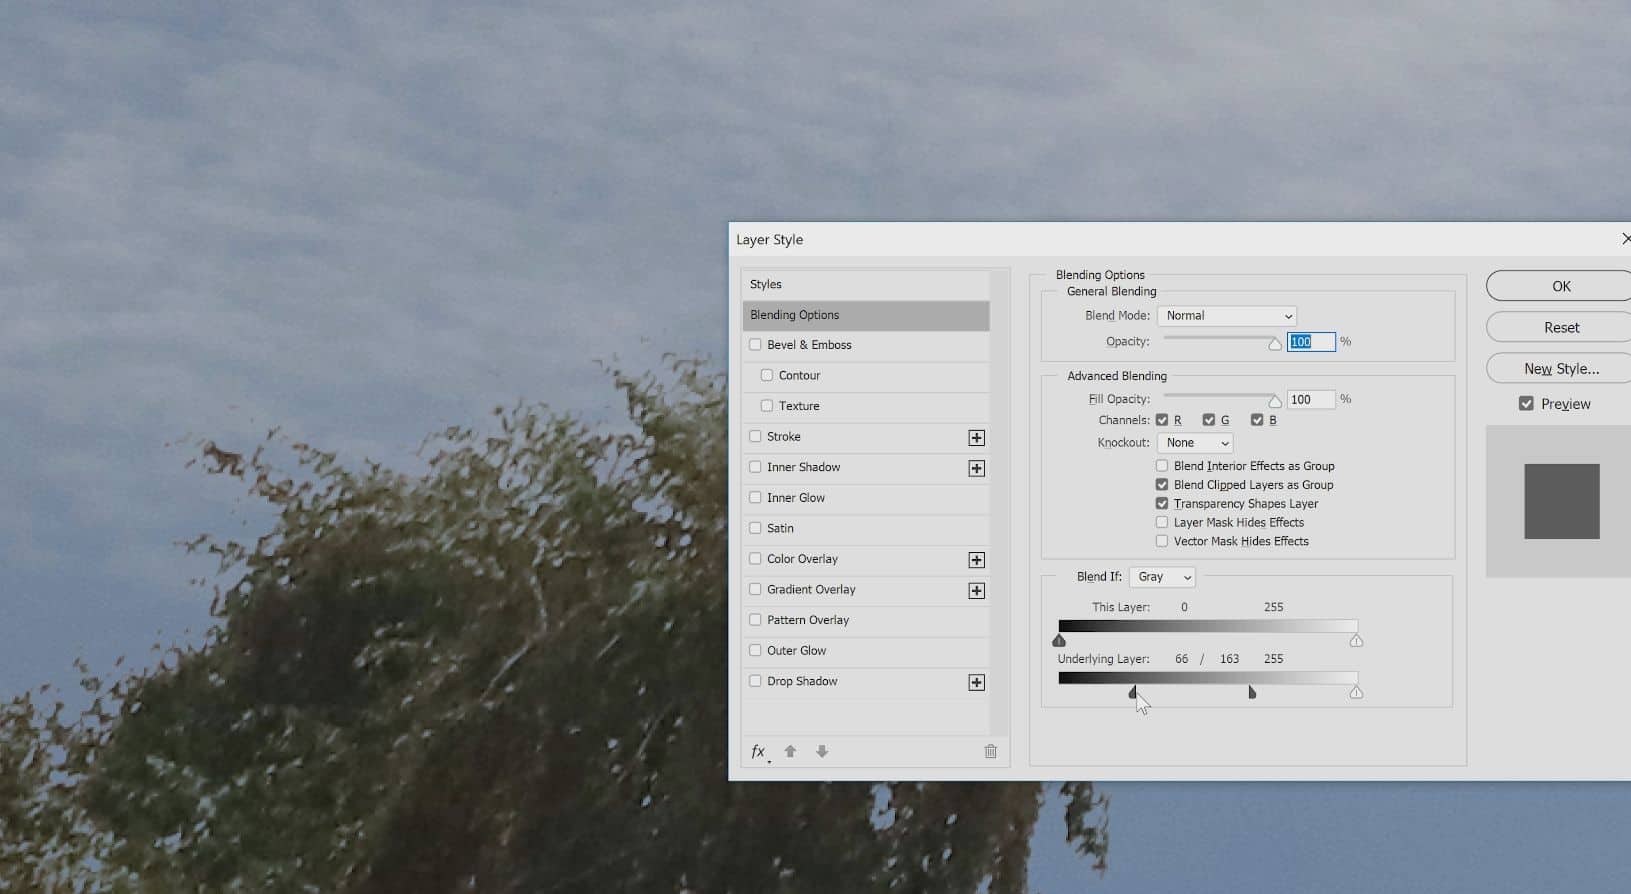Tick the Drop Shadow checkbox
Image resolution: width=1631 pixels, height=894 pixels.
tap(755, 681)
